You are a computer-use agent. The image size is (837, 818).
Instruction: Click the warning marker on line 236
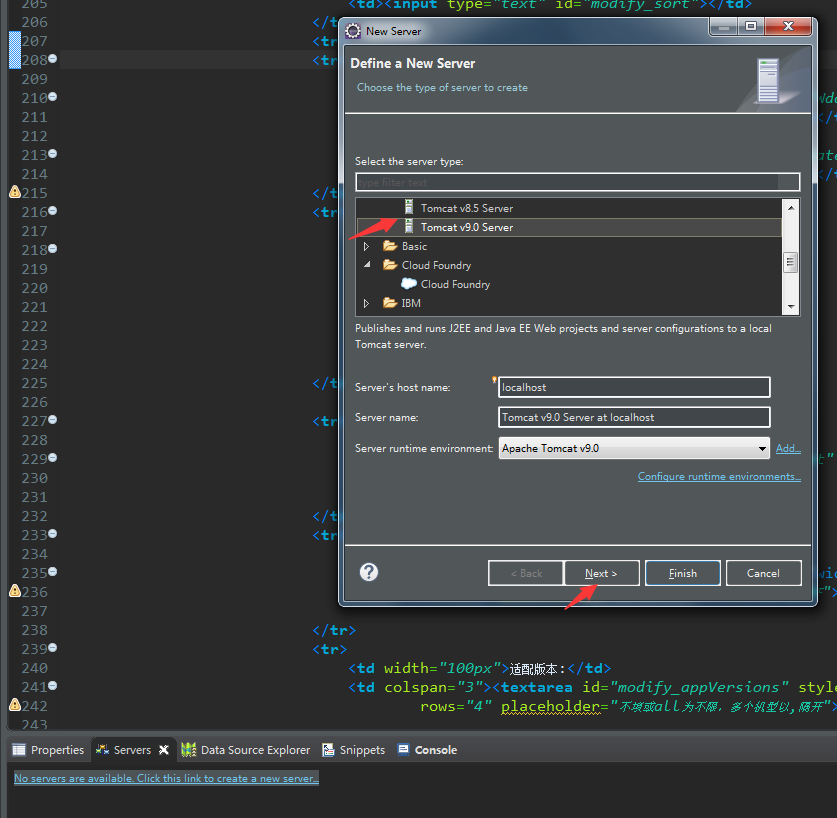[15, 591]
